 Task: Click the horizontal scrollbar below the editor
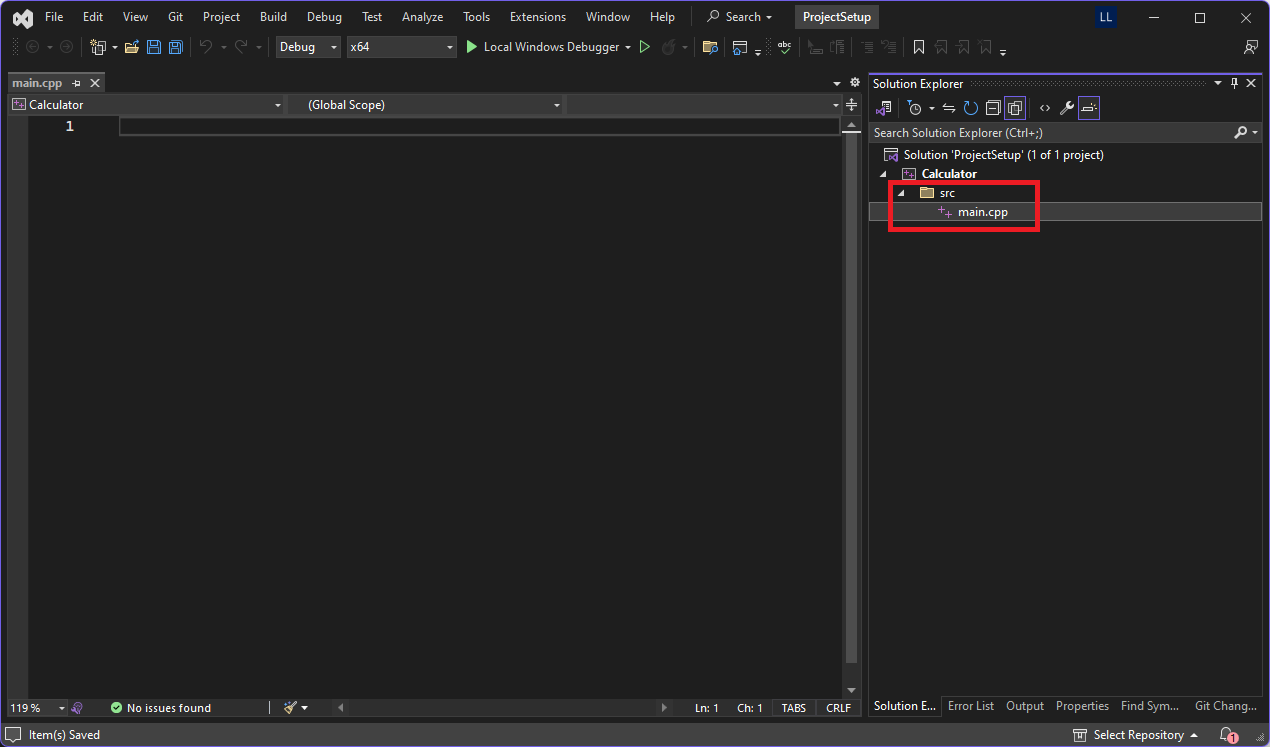(x=503, y=708)
